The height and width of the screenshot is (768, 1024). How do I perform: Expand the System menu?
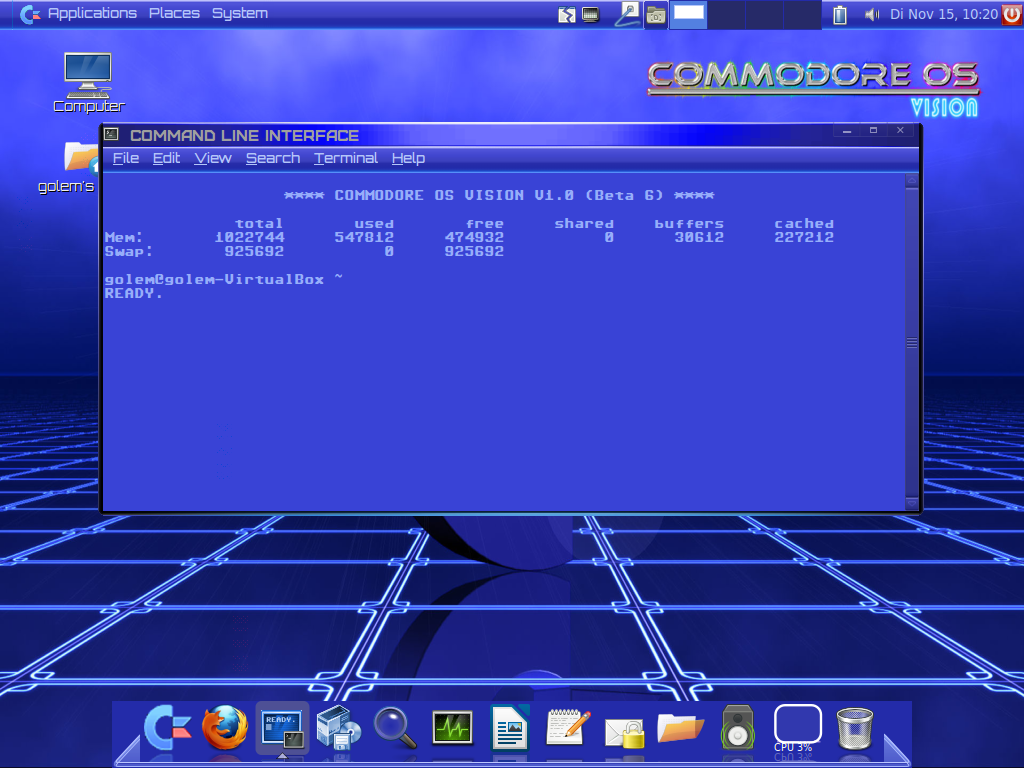(x=240, y=14)
